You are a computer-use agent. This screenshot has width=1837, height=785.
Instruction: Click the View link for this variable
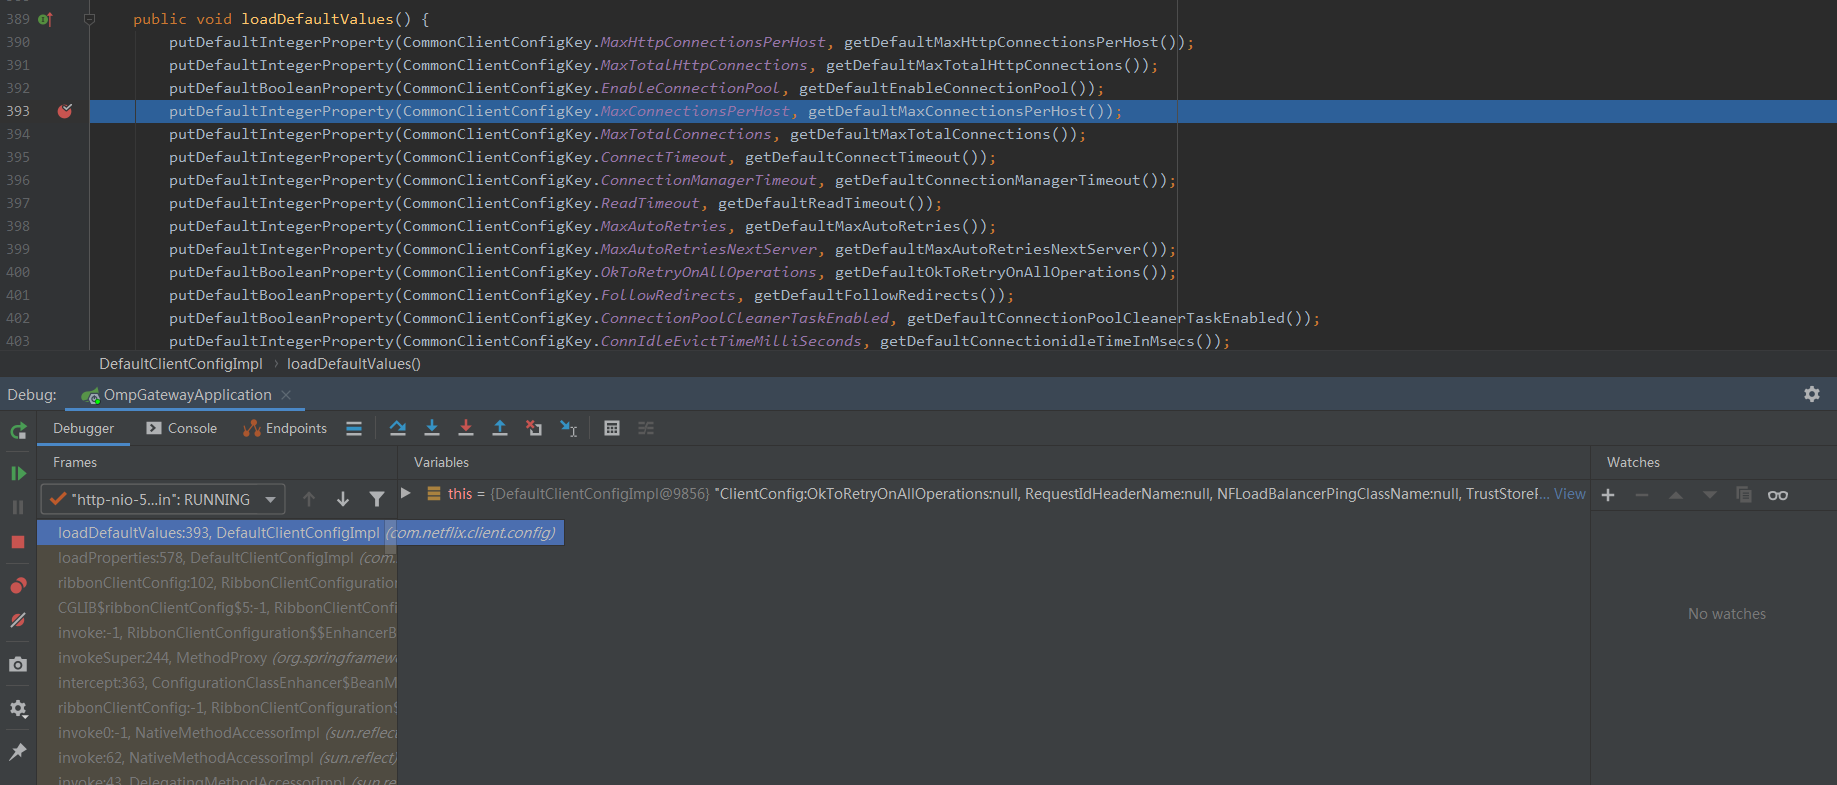pyautogui.click(x=1569, y=494)
